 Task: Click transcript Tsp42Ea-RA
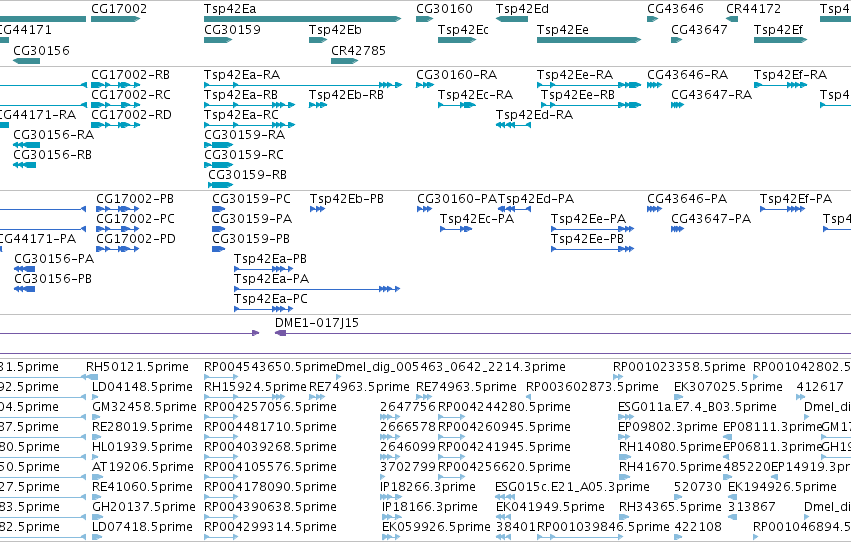[x=242, y=75]
